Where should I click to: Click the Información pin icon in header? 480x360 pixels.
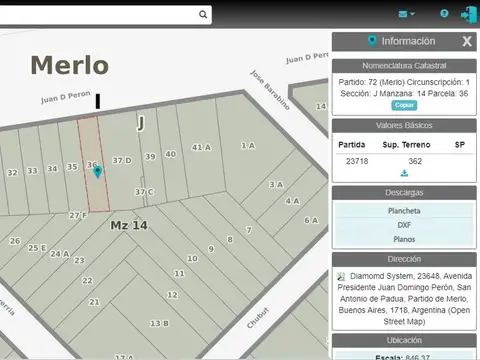click(372, 41)
